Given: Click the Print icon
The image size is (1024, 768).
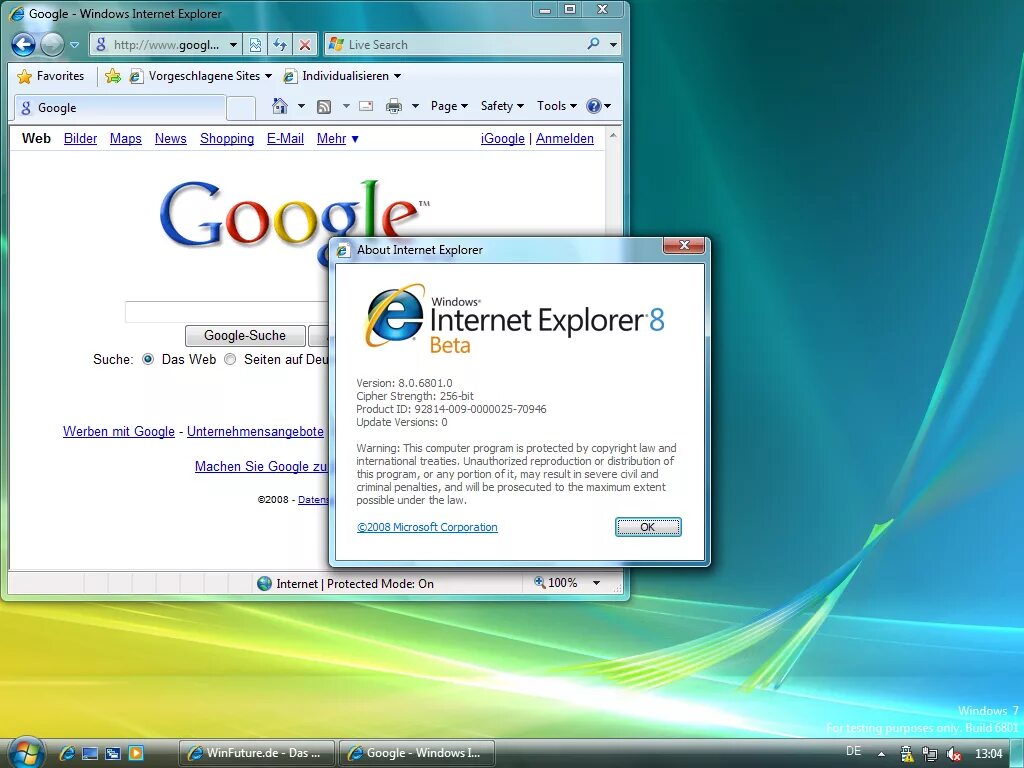Looking at the screenshot, I should 394,106.
